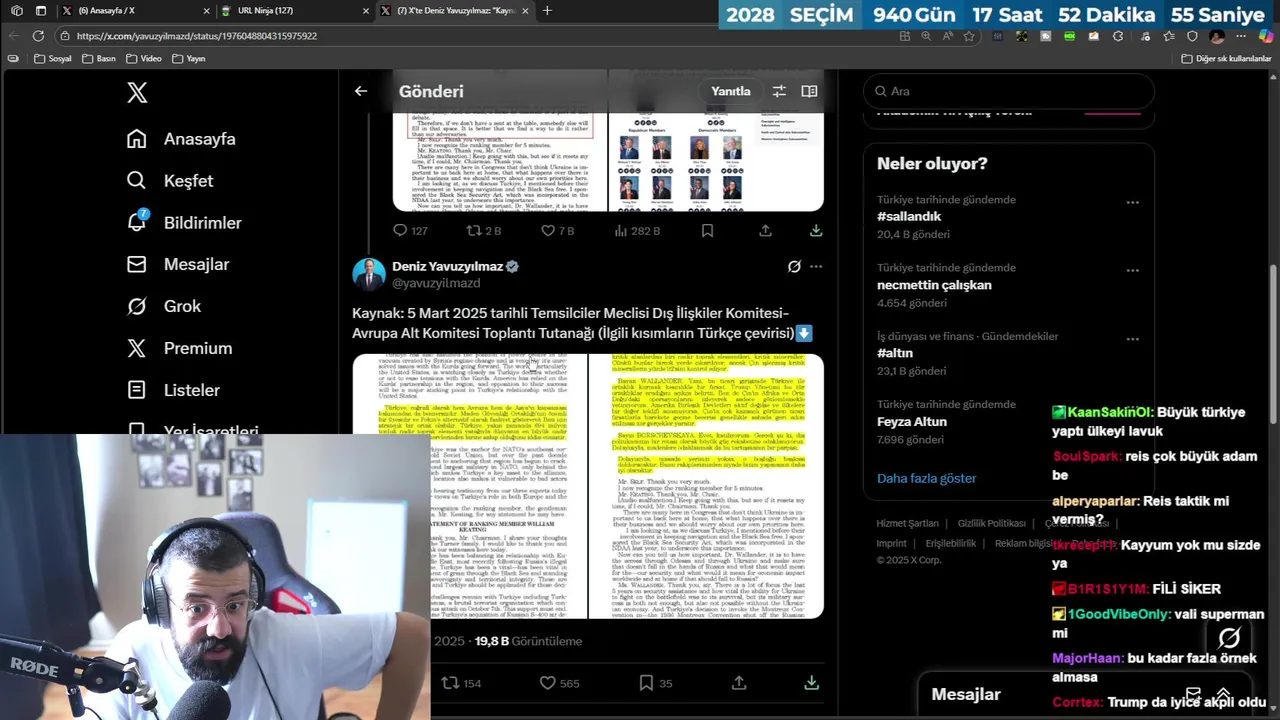Open Copilot icon in browser toolbar
The height and width of the screenshot is (720, 1280).
tap(1265, 36)
